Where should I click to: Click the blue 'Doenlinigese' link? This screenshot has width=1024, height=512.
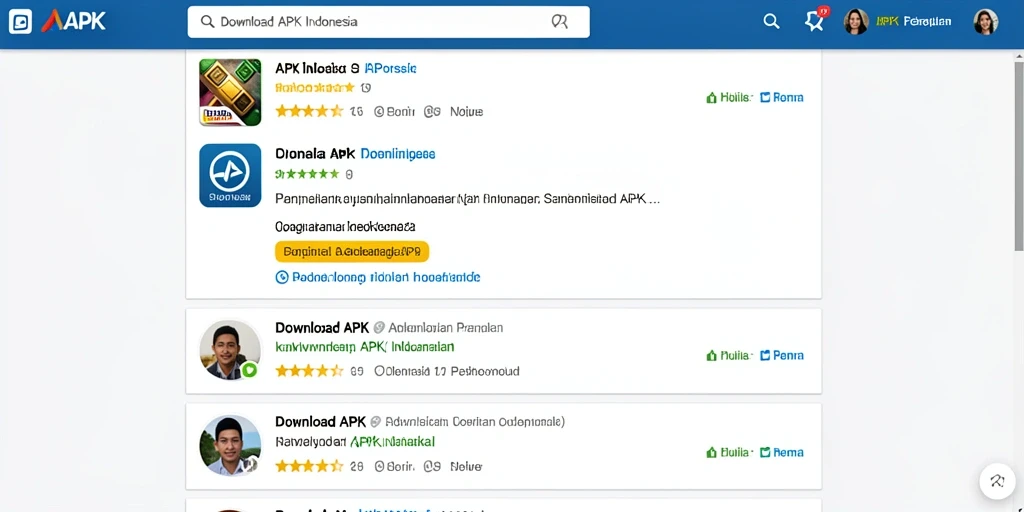(x=398, y=154)
